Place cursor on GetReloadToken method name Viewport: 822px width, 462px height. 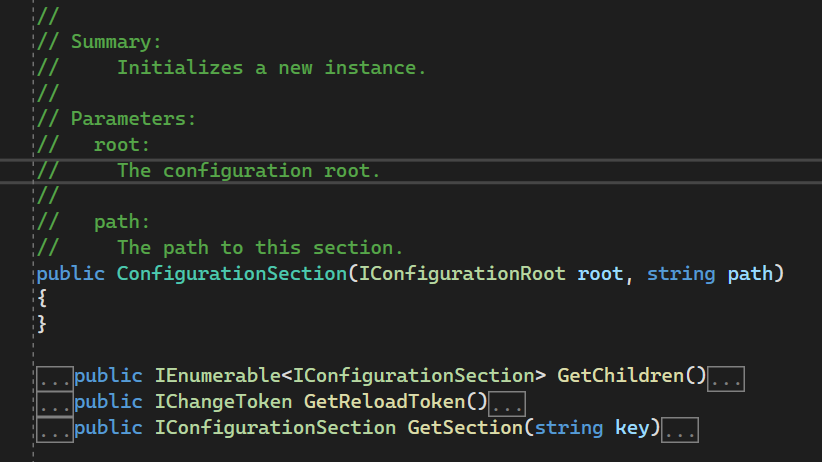[406, 403]
